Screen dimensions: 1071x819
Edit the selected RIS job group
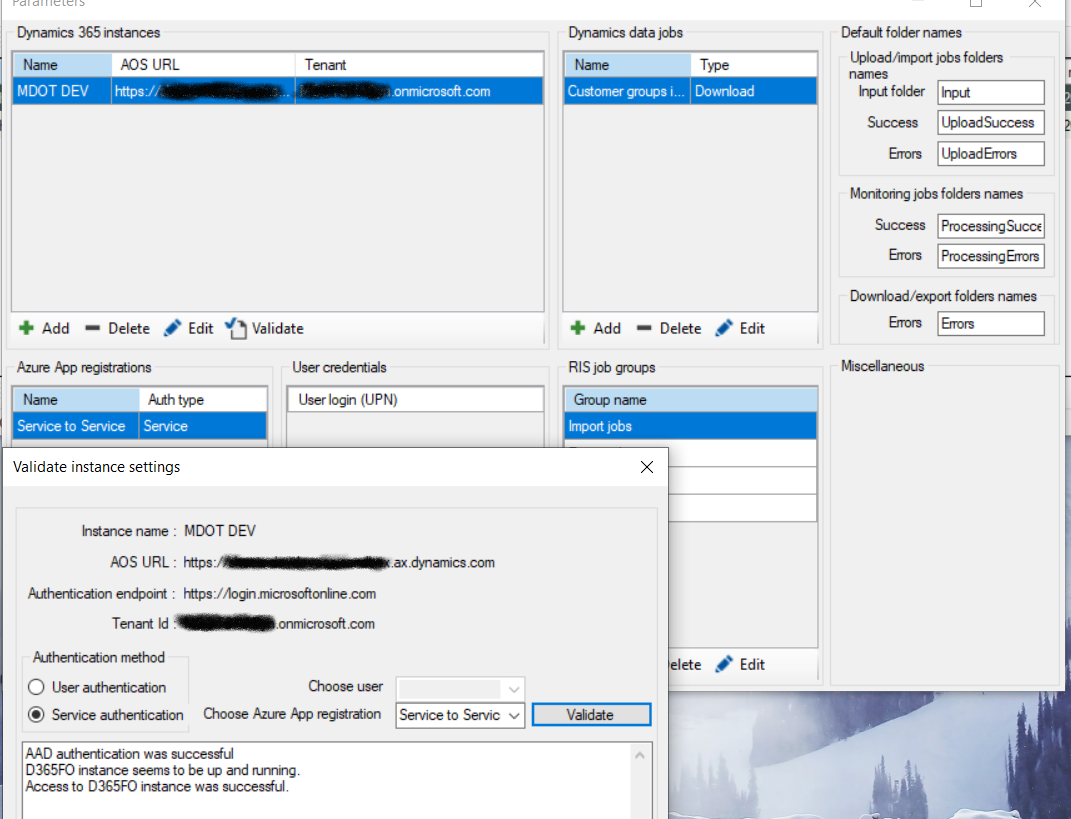click(x=738, y=664)
